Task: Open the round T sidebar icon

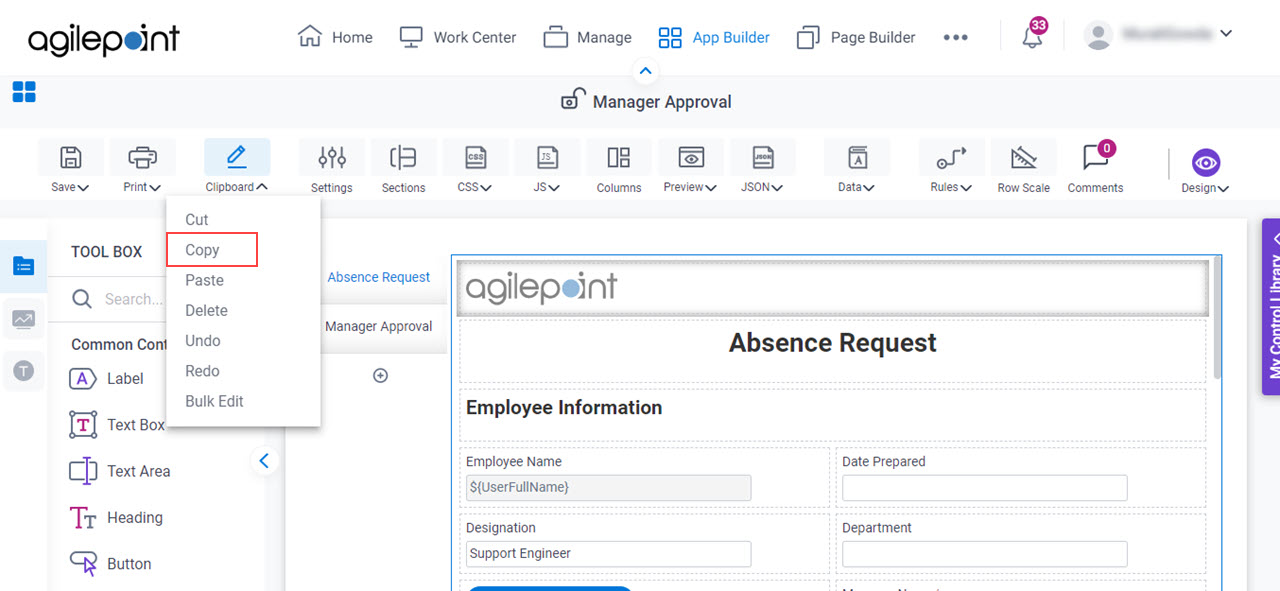Action: (x=23, y=371)
